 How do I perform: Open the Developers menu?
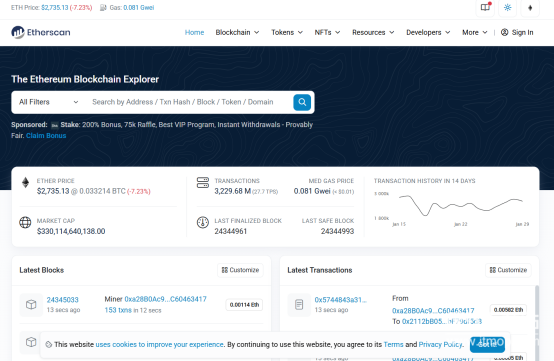point(428,32)
